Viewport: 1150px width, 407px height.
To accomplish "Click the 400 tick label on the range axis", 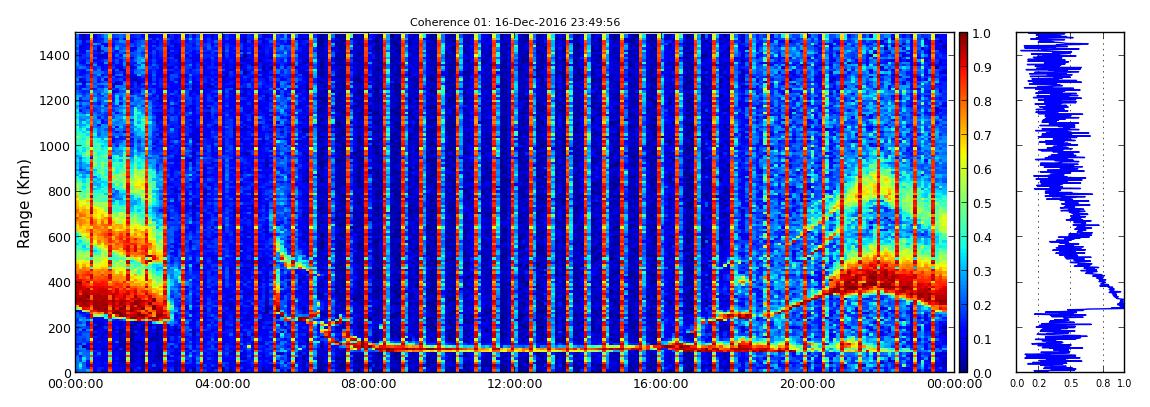I will coord(59,282).
